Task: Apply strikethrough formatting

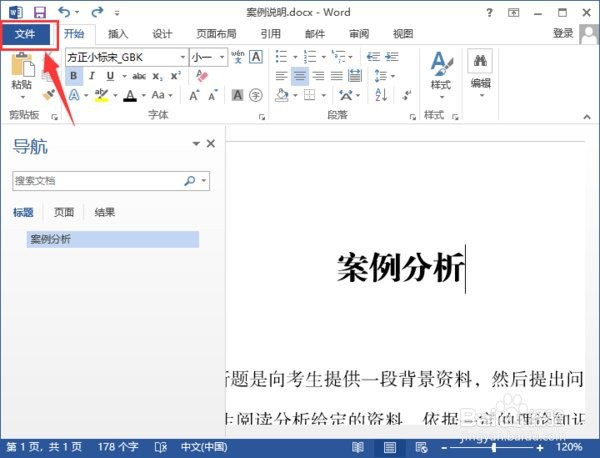Action: [x=139, y=76]
